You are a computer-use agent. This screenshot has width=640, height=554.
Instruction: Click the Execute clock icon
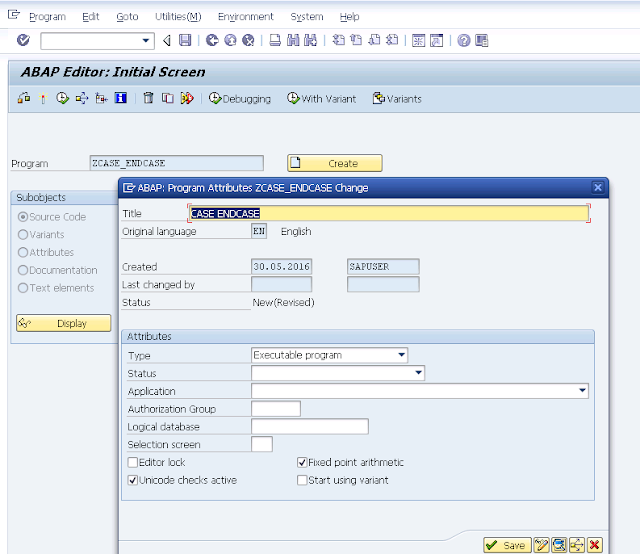pyautogui.click(x=62, y=98)
